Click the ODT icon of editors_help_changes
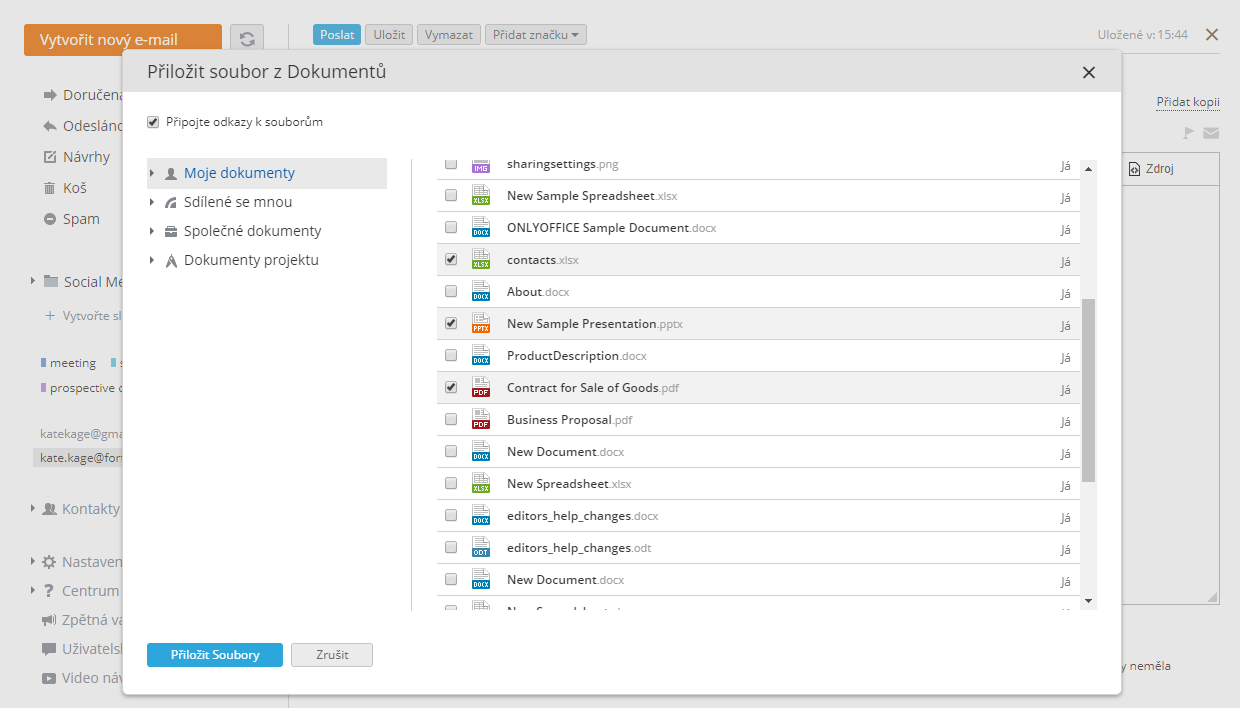 481,548
